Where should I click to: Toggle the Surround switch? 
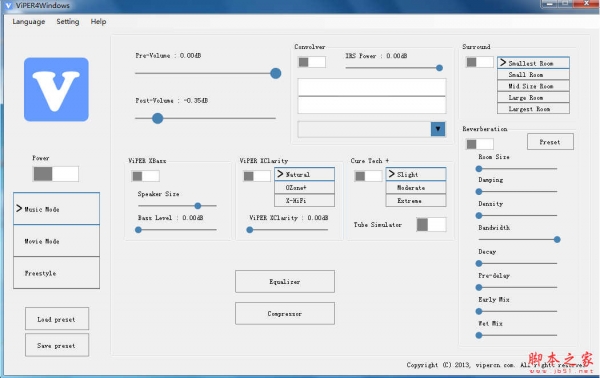[479, 62]
